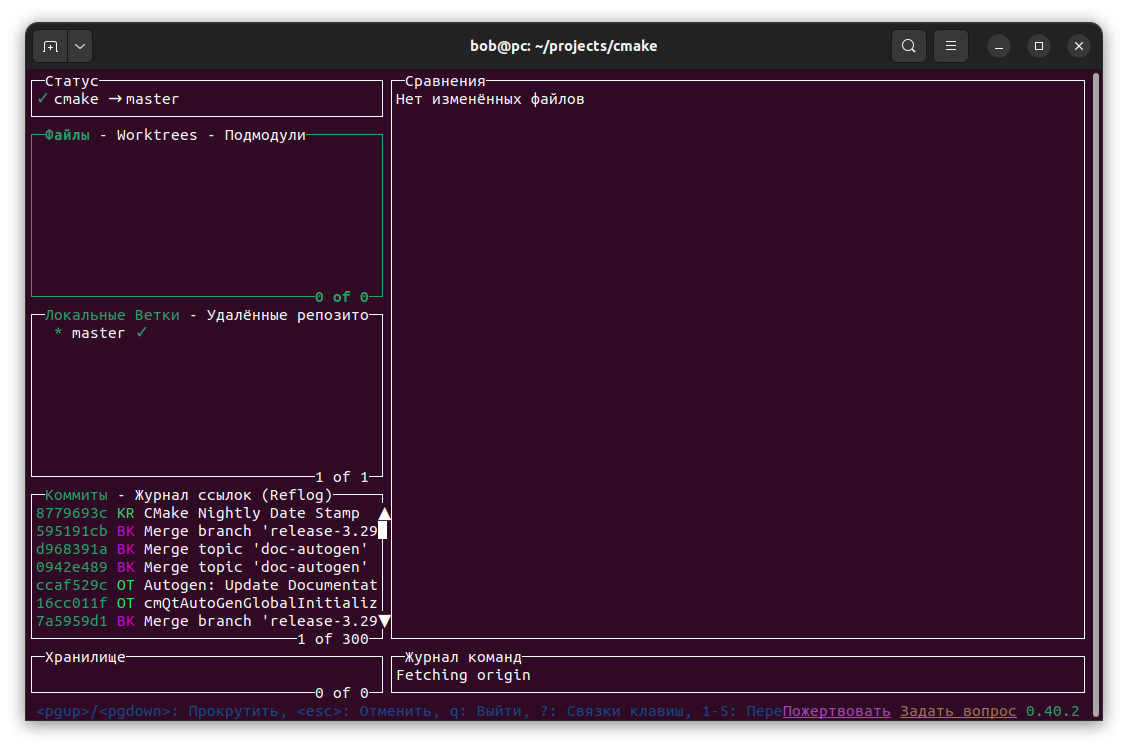
Task: Switch to the Подмодули tab
Action: point(265,135)
